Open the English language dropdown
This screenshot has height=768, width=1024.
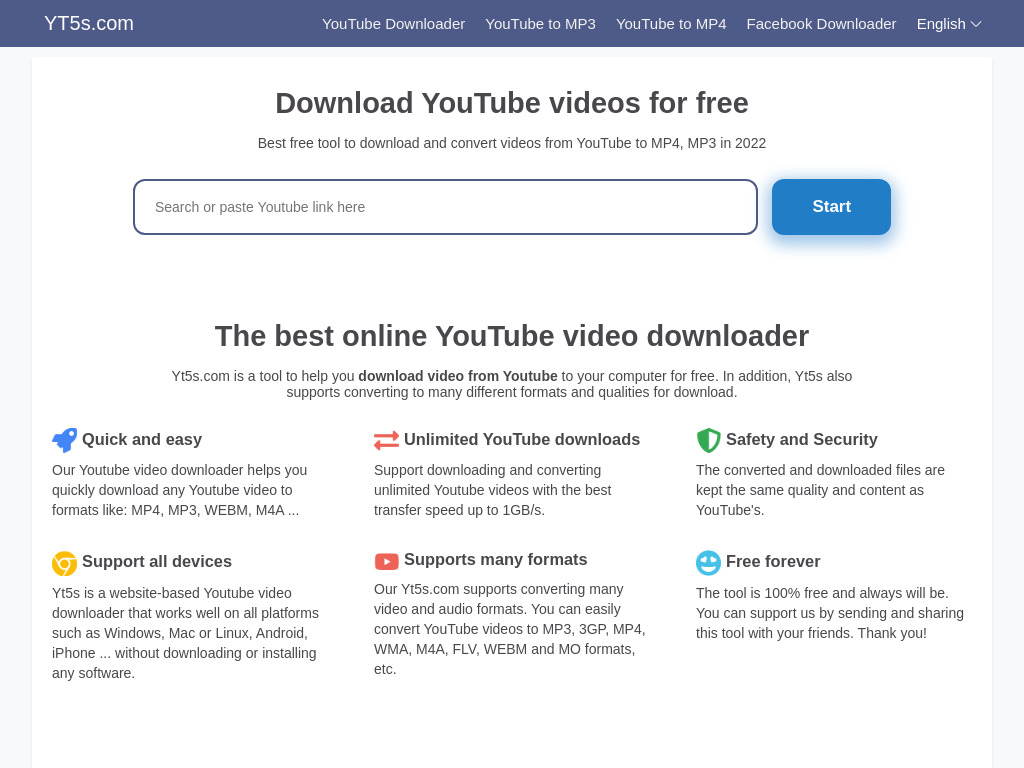coord(949,24)
